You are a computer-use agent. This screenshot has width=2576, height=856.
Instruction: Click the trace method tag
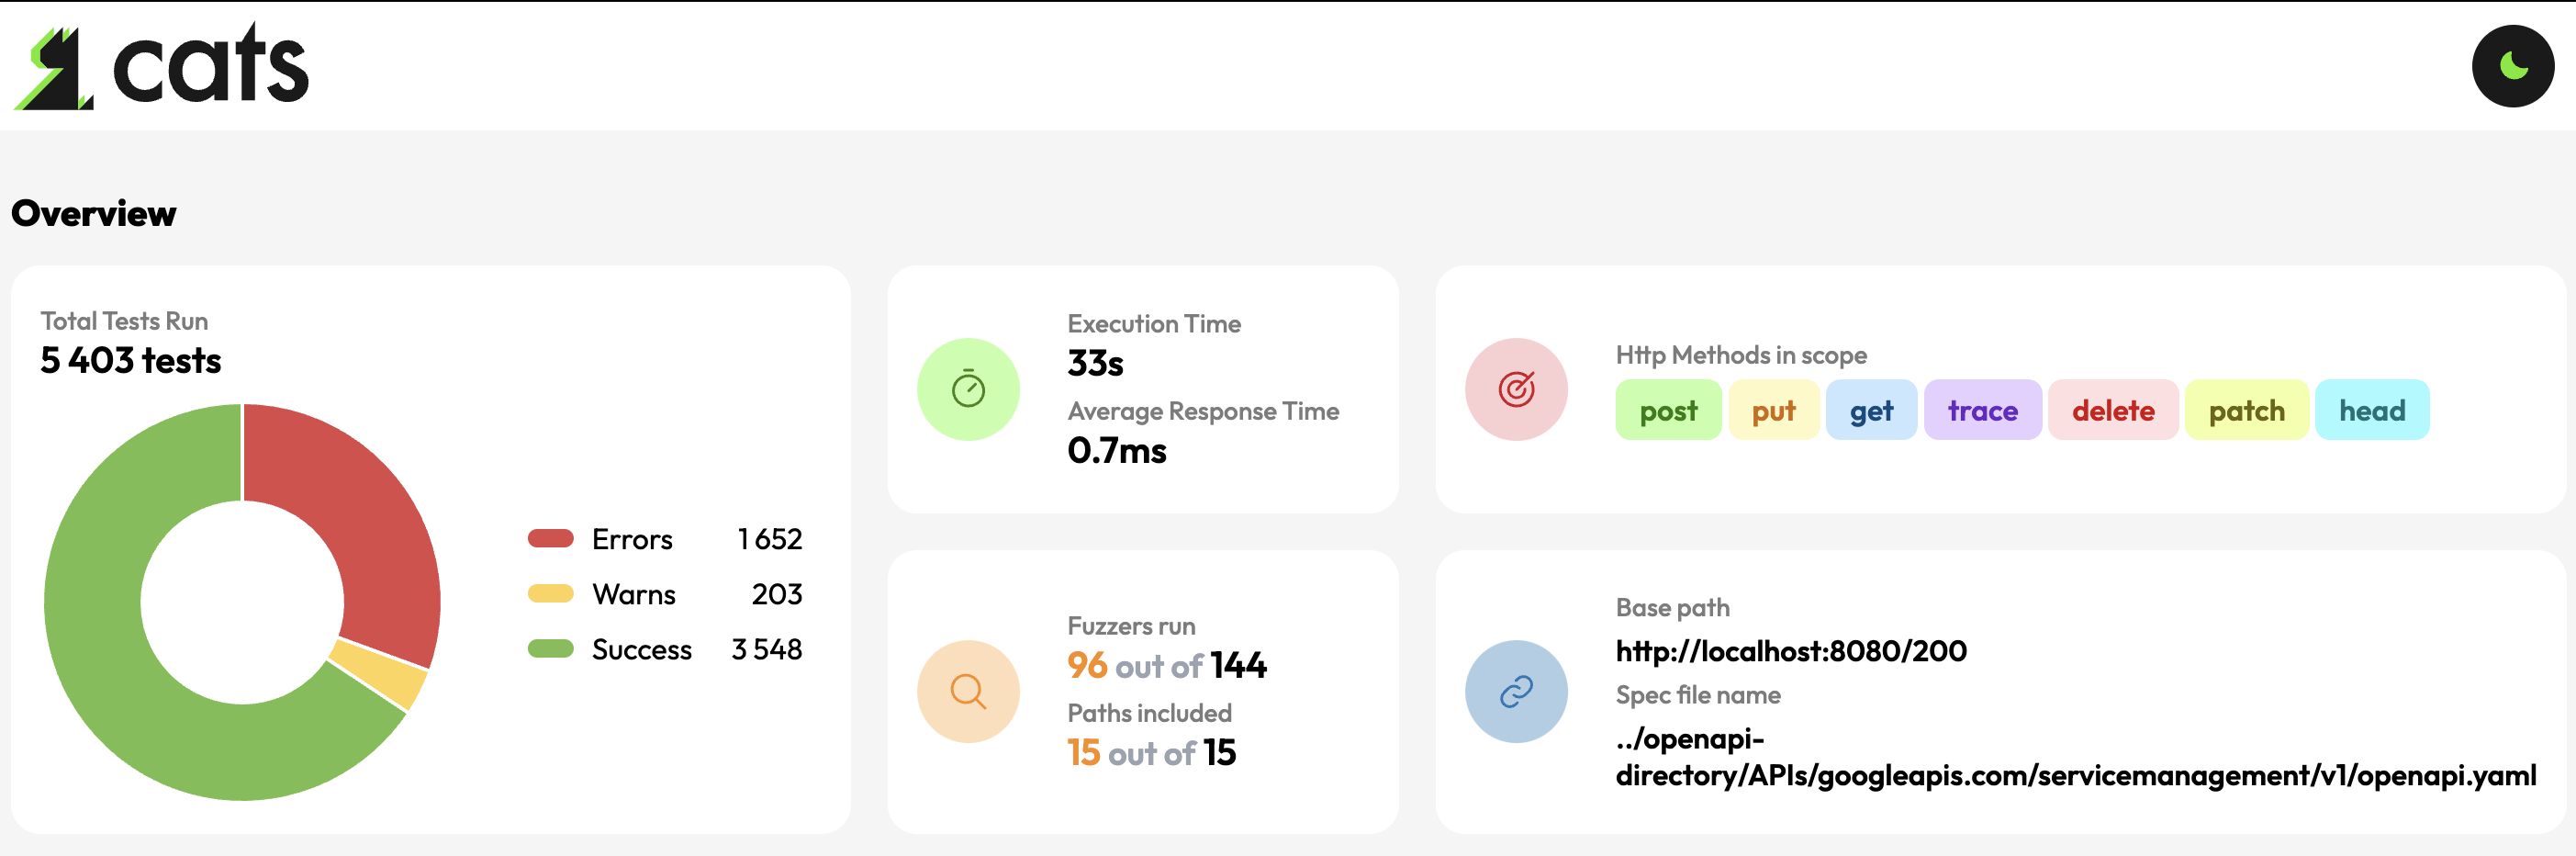(1981, 410)
